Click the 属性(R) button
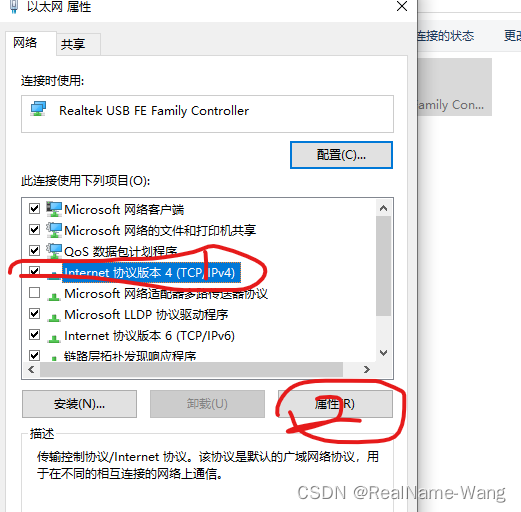This screenshot has height=512, width=521. coord(335,404)
